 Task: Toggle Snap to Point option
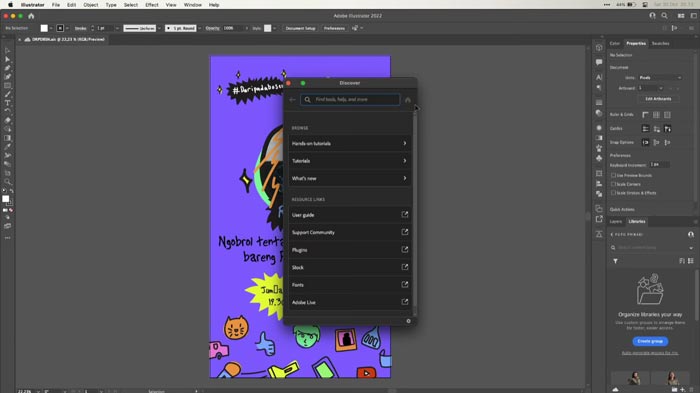tap(645, 142)
